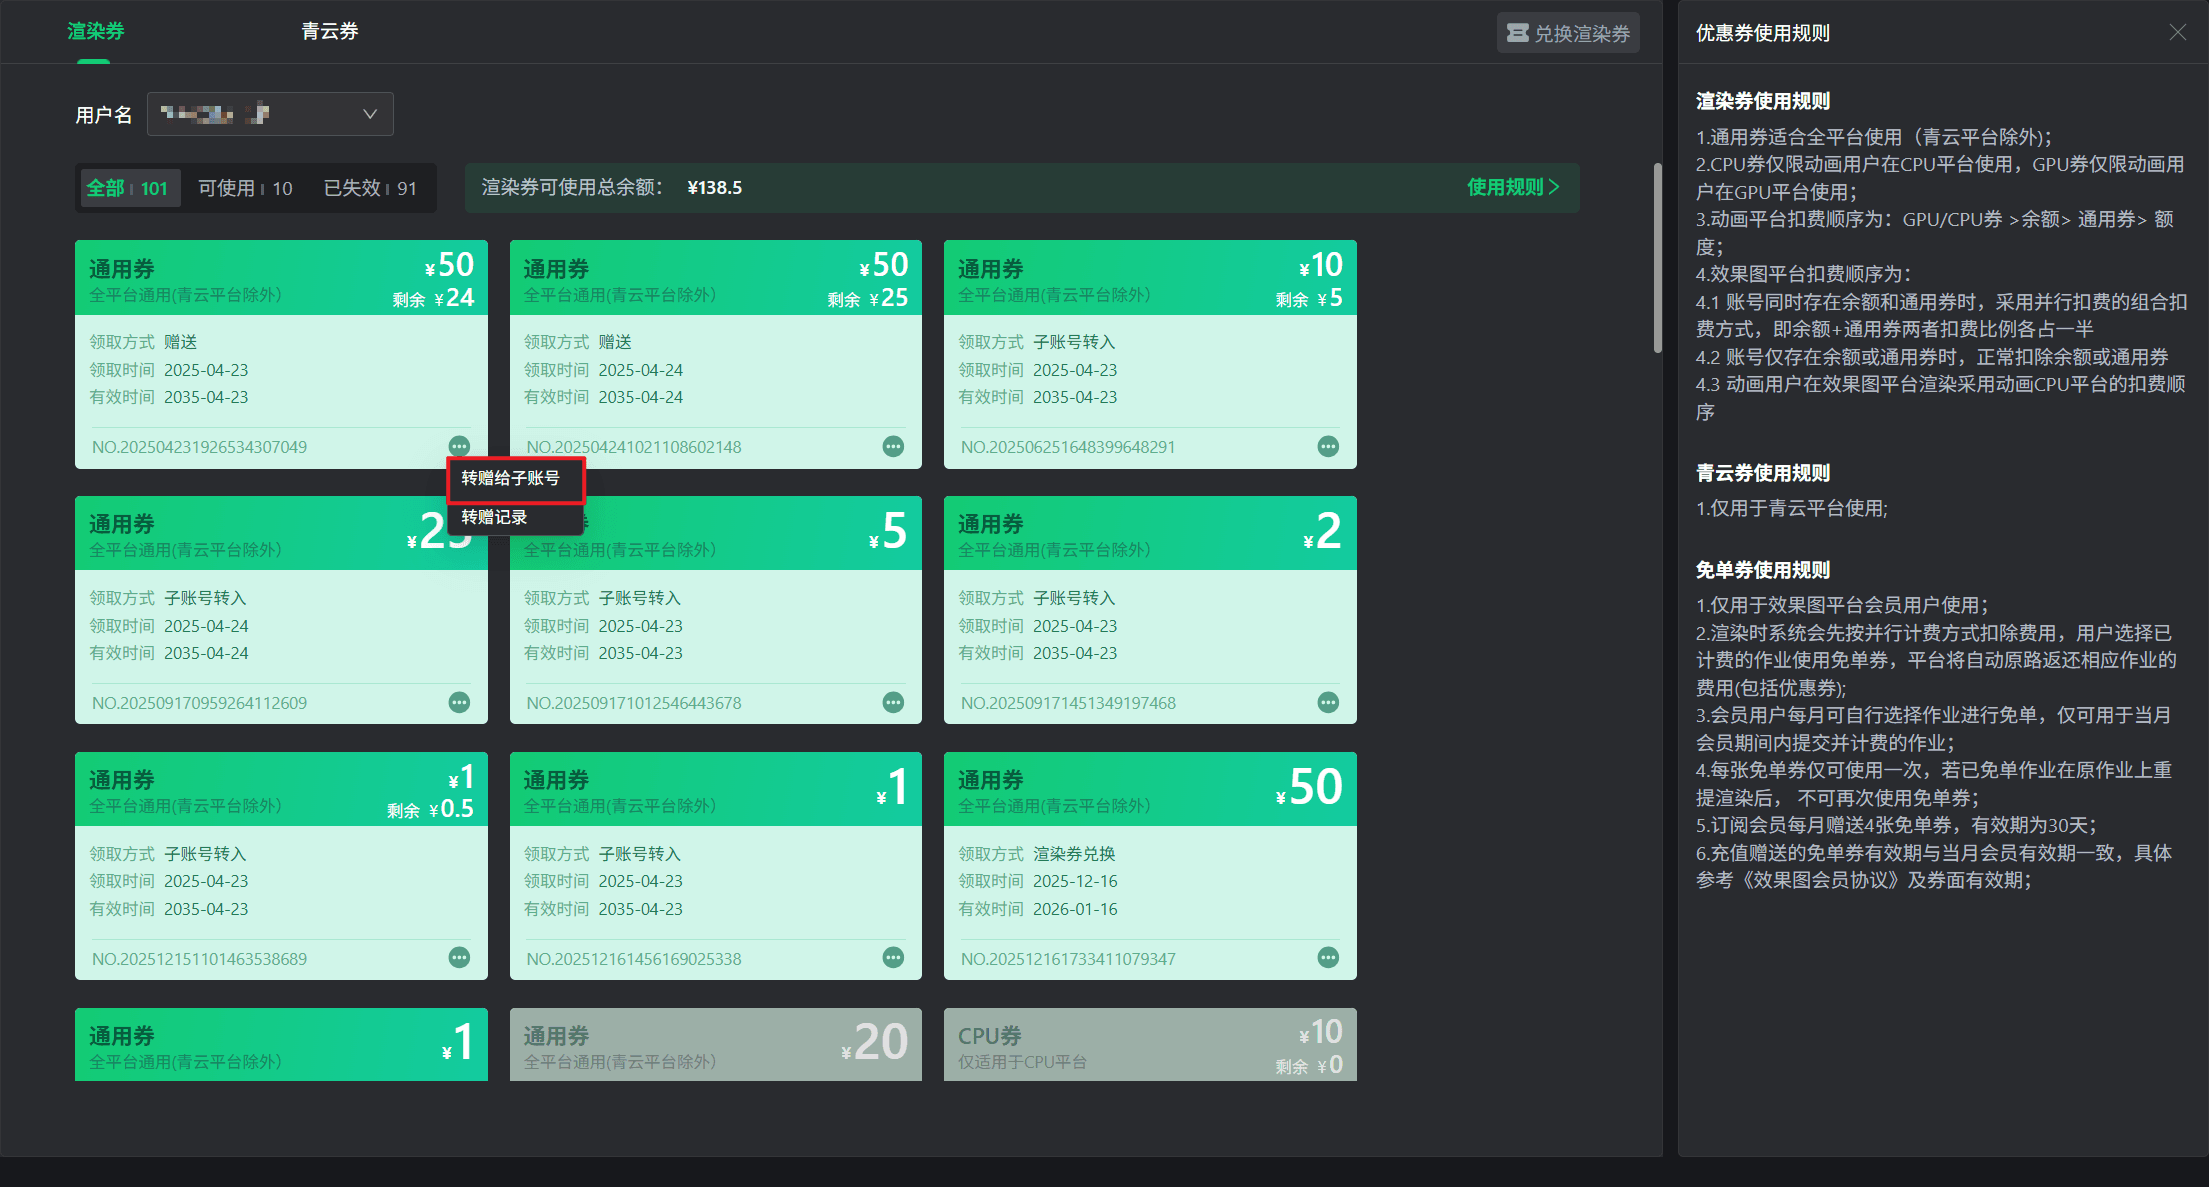
Task: Choose 转赠记录 from the context menu
Action: (x=495, y=517)
